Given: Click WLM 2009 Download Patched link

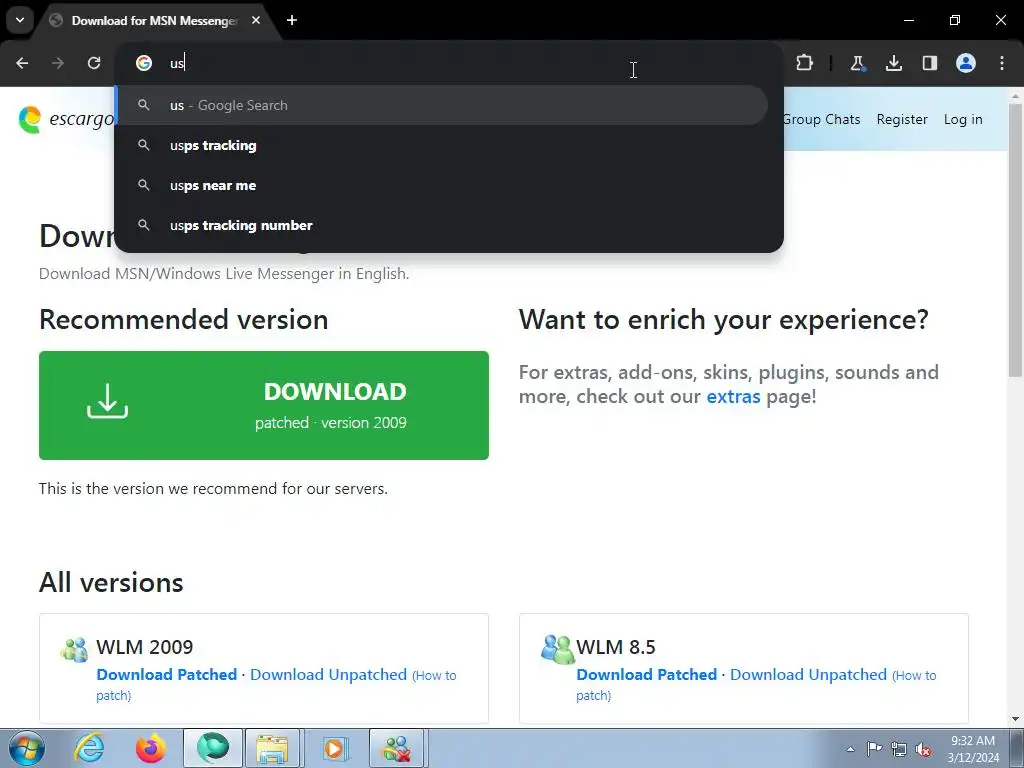Looking at the screenshot, I should (167, 675).
